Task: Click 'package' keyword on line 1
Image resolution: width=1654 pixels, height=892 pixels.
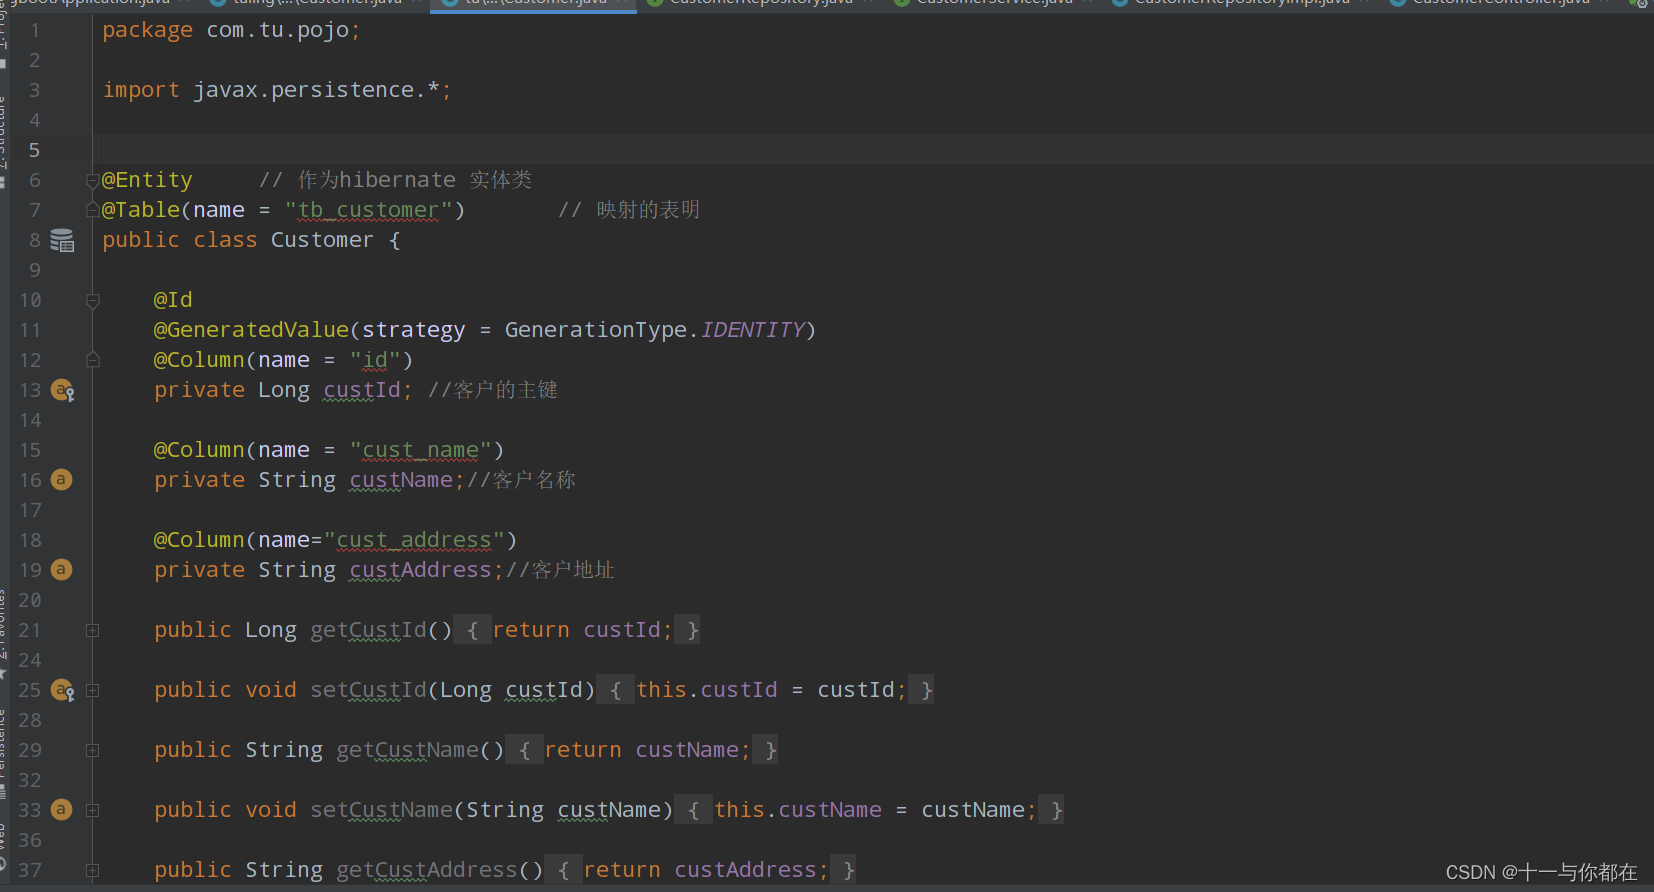Action: tap(147, 30)
